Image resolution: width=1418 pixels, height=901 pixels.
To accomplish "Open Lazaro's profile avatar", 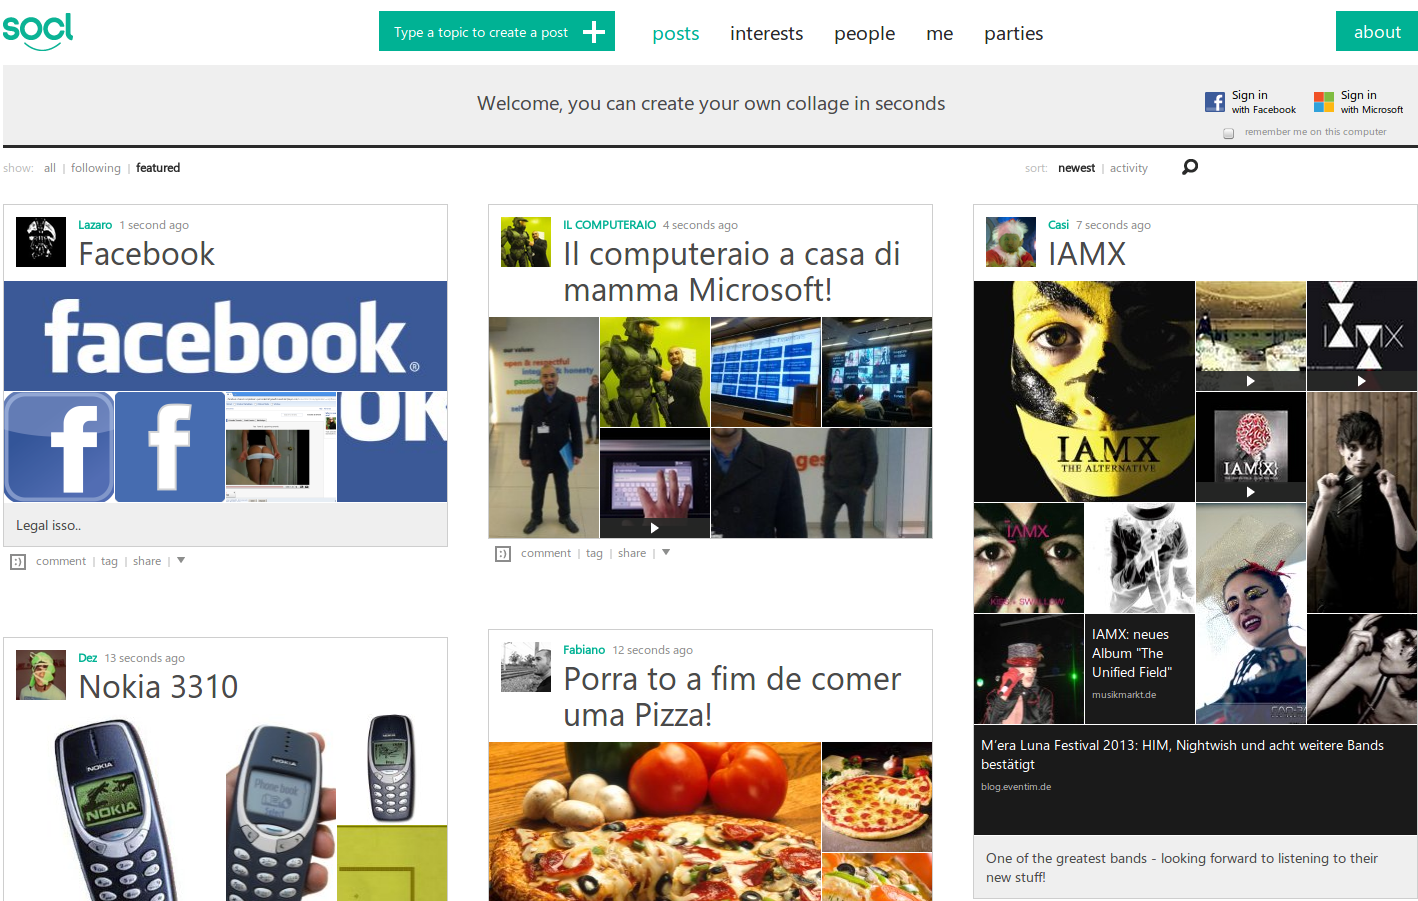I will pos(41,242).
